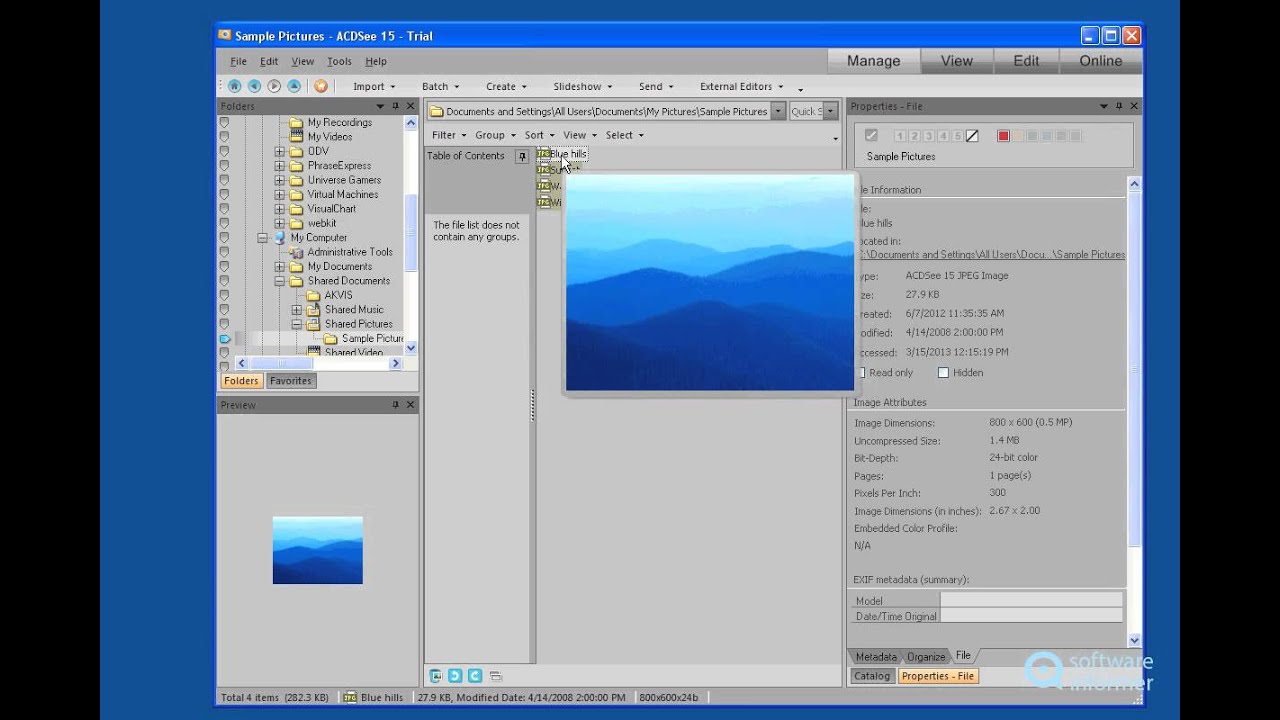Screen dimensions: 1280x720
Task: Switch to the Organize tab
Action: (x=926, y=657)
